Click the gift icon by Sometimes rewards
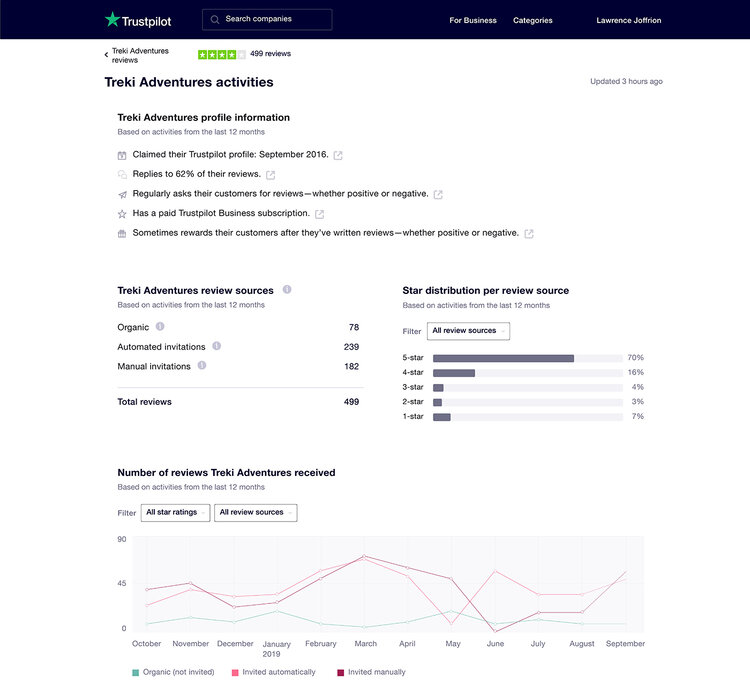750x695 pixels. (x=122, y=234)
